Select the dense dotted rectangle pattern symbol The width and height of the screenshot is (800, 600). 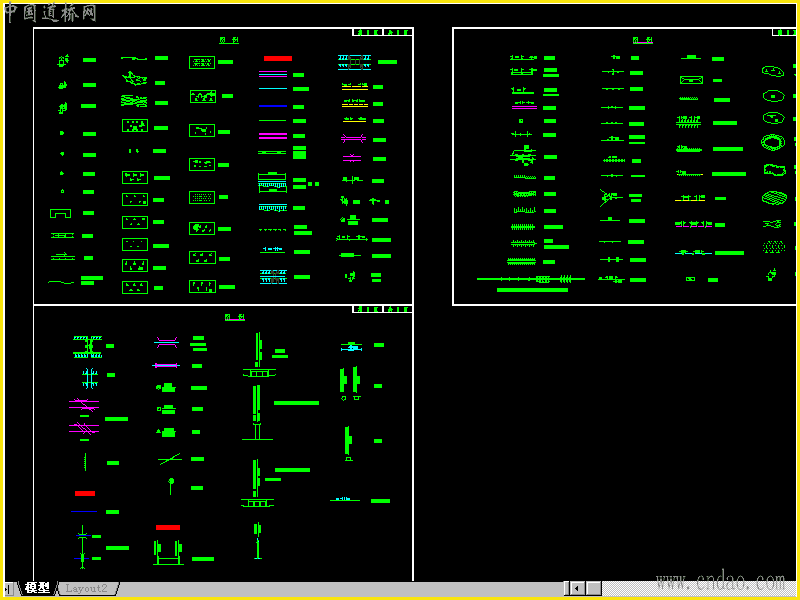point(202,197)
